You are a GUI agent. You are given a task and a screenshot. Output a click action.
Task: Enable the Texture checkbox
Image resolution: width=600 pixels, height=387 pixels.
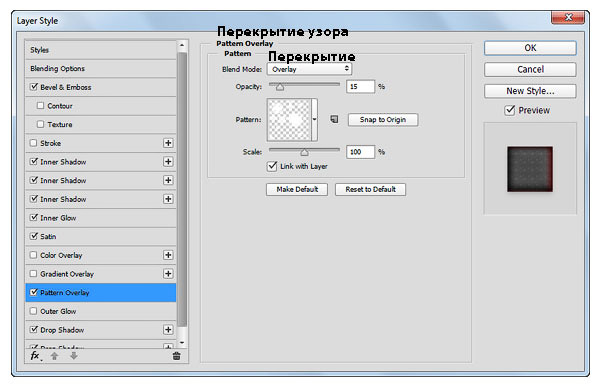[x=40, y=124]
